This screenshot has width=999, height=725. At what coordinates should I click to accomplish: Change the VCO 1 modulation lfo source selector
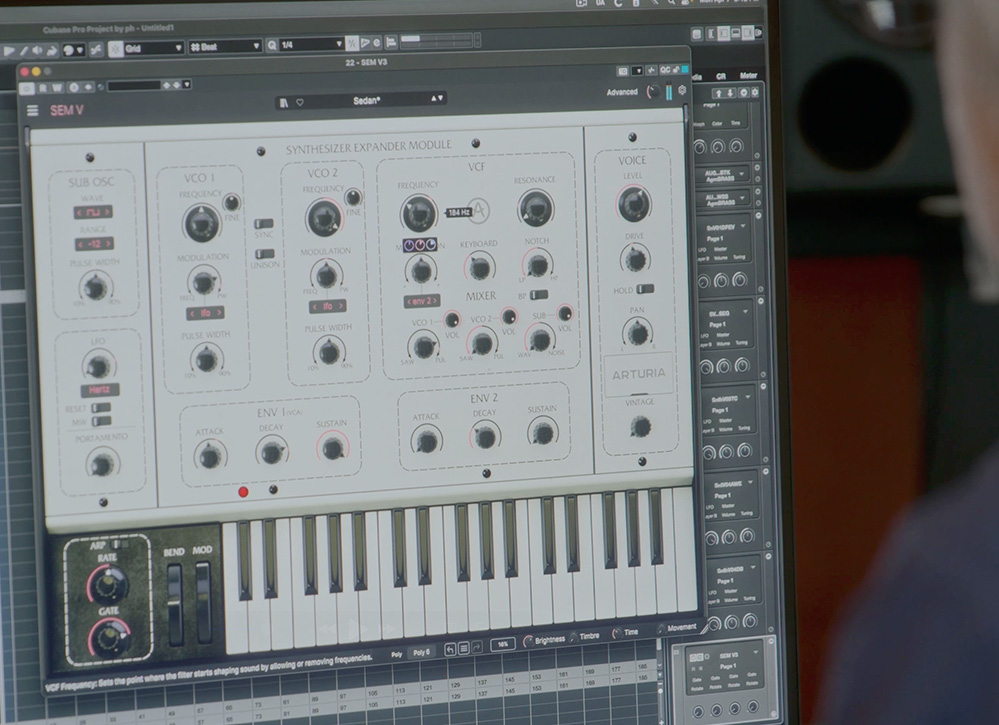[205, 313]
